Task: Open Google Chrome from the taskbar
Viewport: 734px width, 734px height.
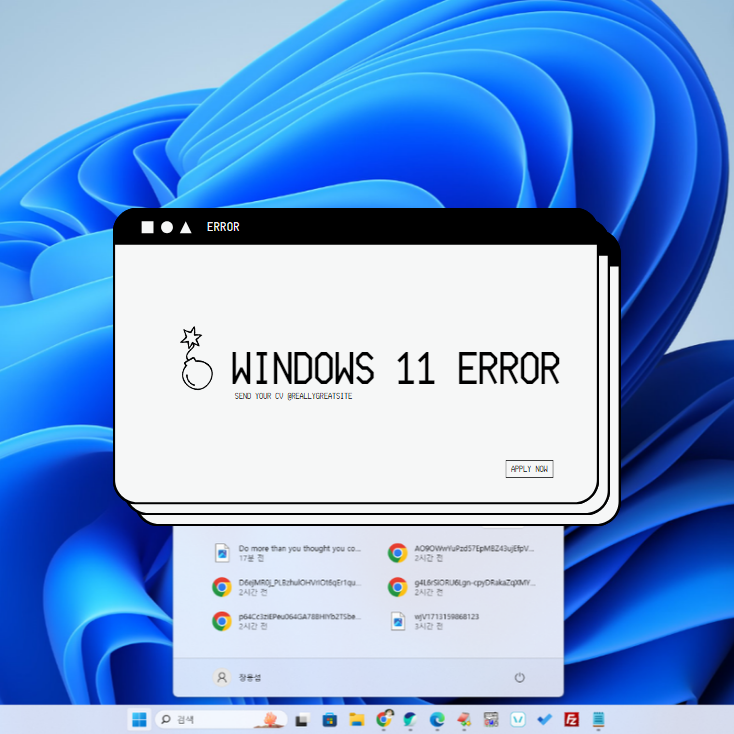Action: coord(384,719)
